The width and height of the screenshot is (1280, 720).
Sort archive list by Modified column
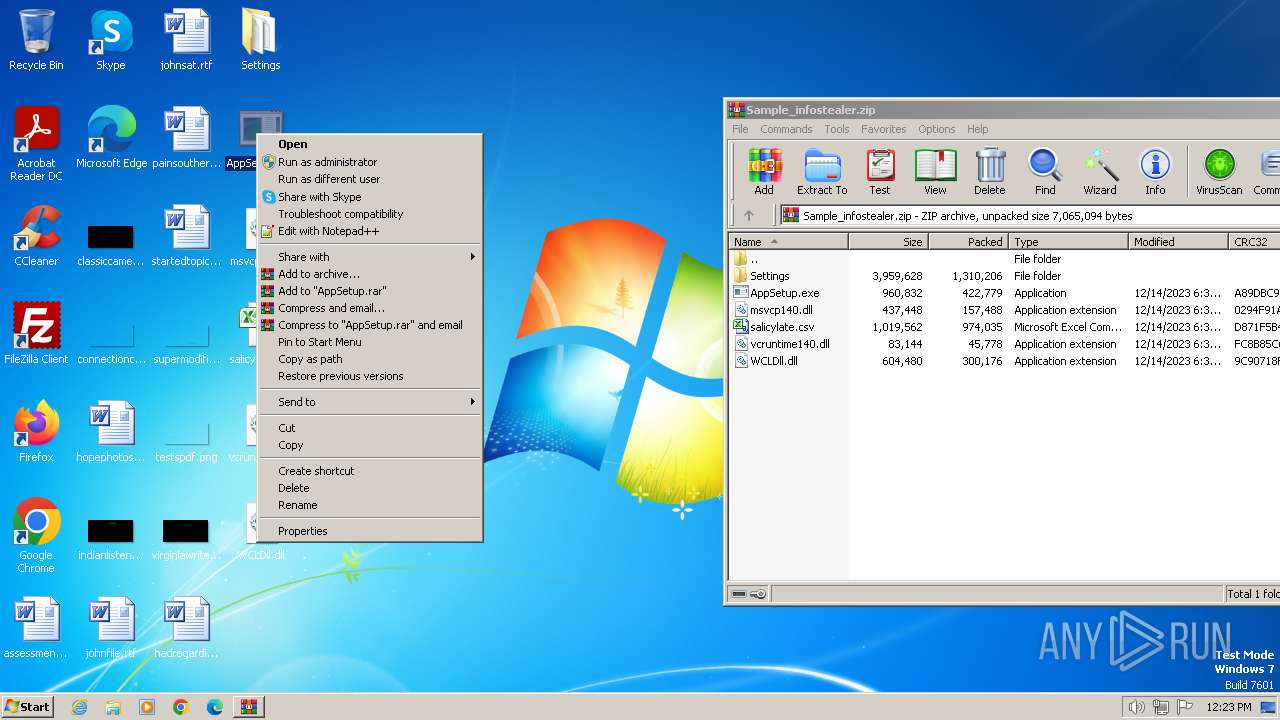point(1178,242)
